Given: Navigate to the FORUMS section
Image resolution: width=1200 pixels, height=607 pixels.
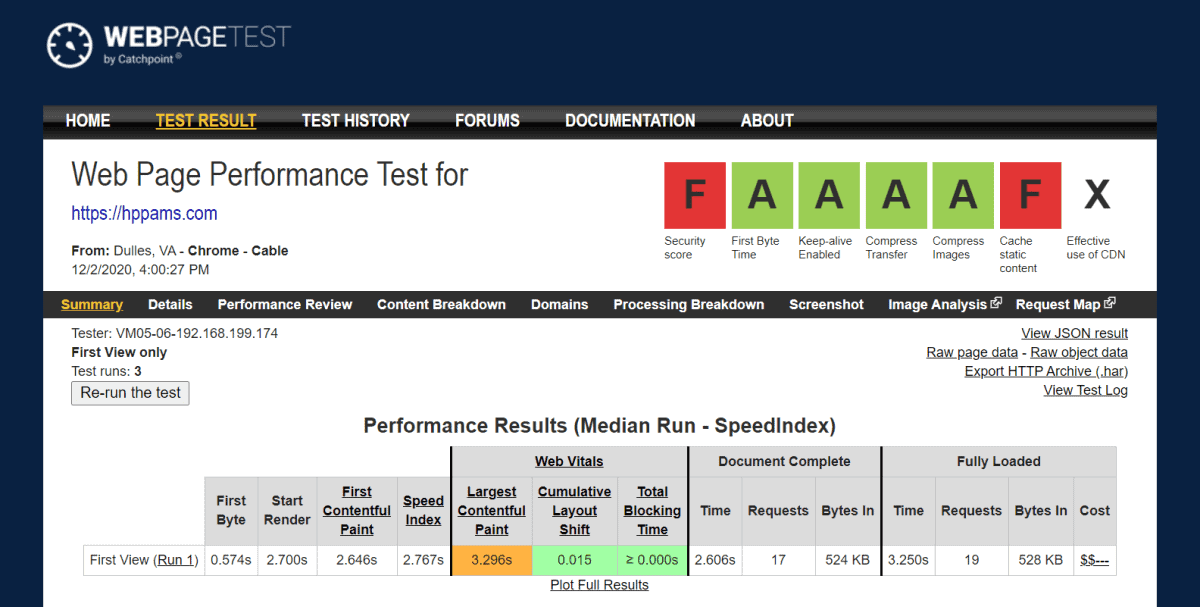Looking at the screenshot, I should (487, 120).
